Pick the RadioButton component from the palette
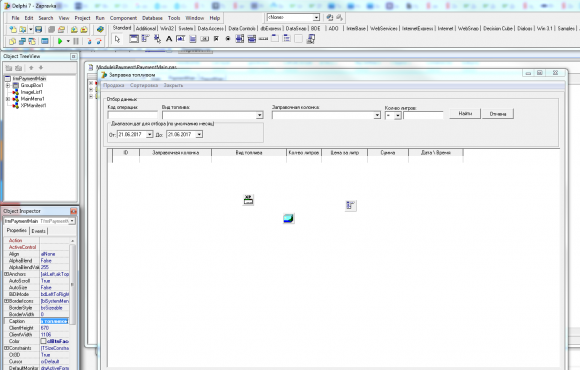580x370 pixels. coord(228,39)
